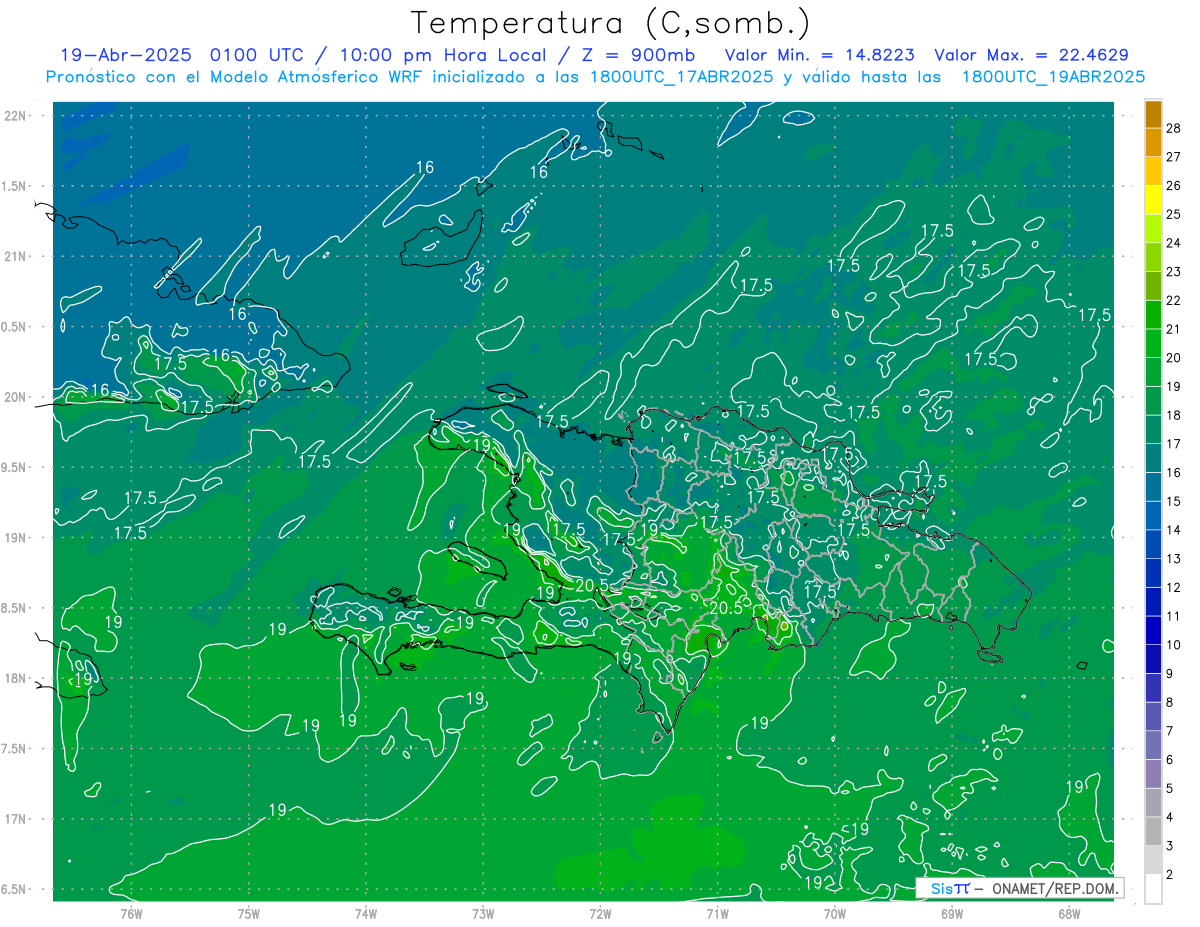Select the green swatch between 20 and 21
This screenshot has width=1200, height=927.
(x=1153, y=344)
